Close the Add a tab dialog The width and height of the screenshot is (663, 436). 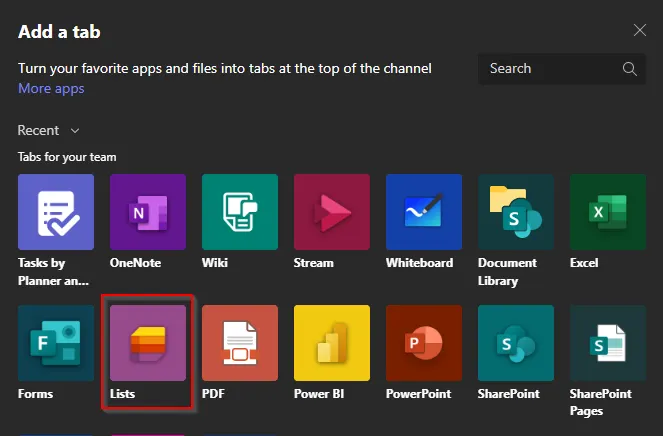tap(640, 30)
